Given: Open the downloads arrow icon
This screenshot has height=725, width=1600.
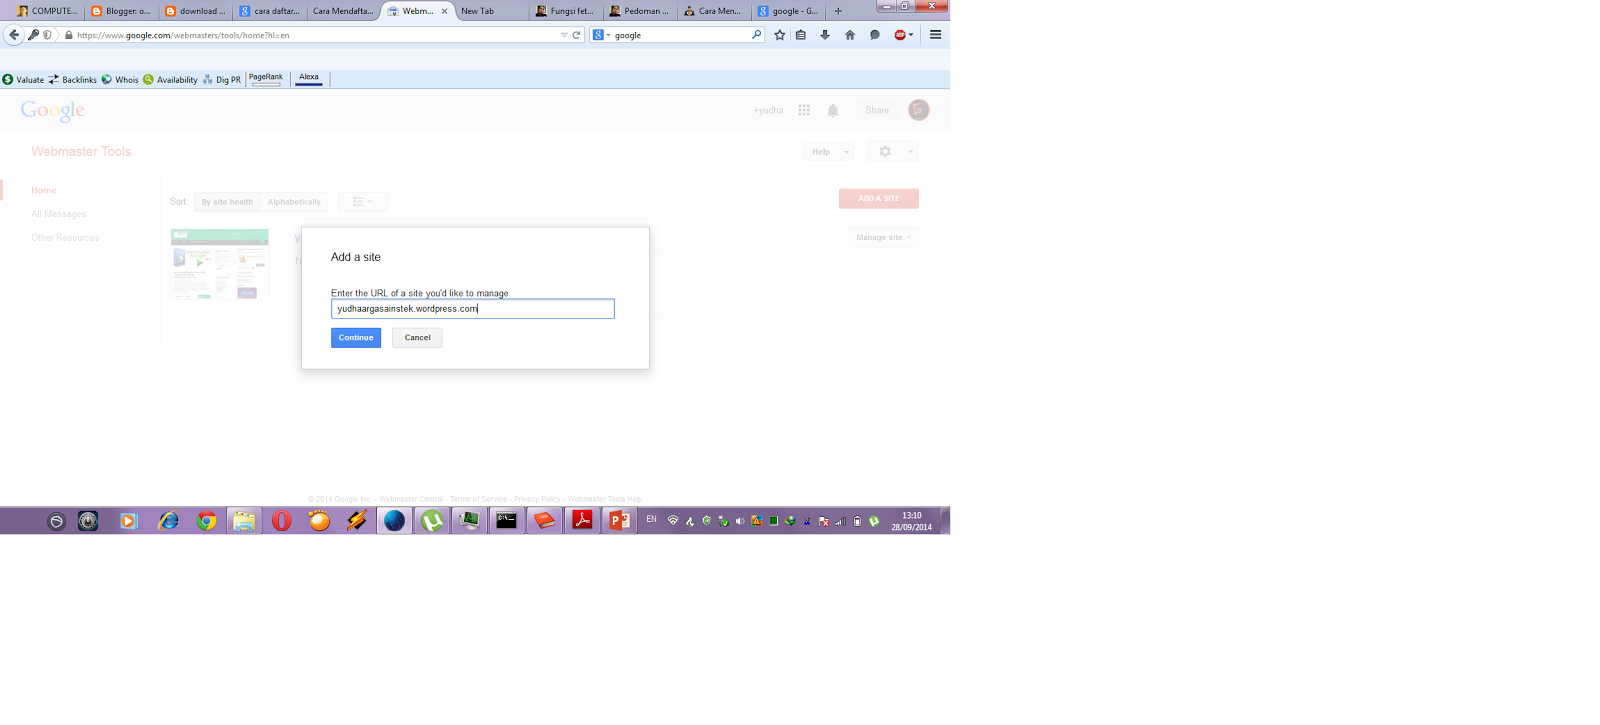Looking at the screenshot, I should coord(825,35).
